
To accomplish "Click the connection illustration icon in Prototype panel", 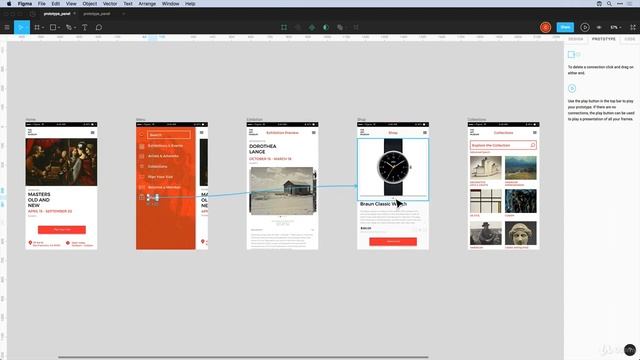I will tap(574, 54).
